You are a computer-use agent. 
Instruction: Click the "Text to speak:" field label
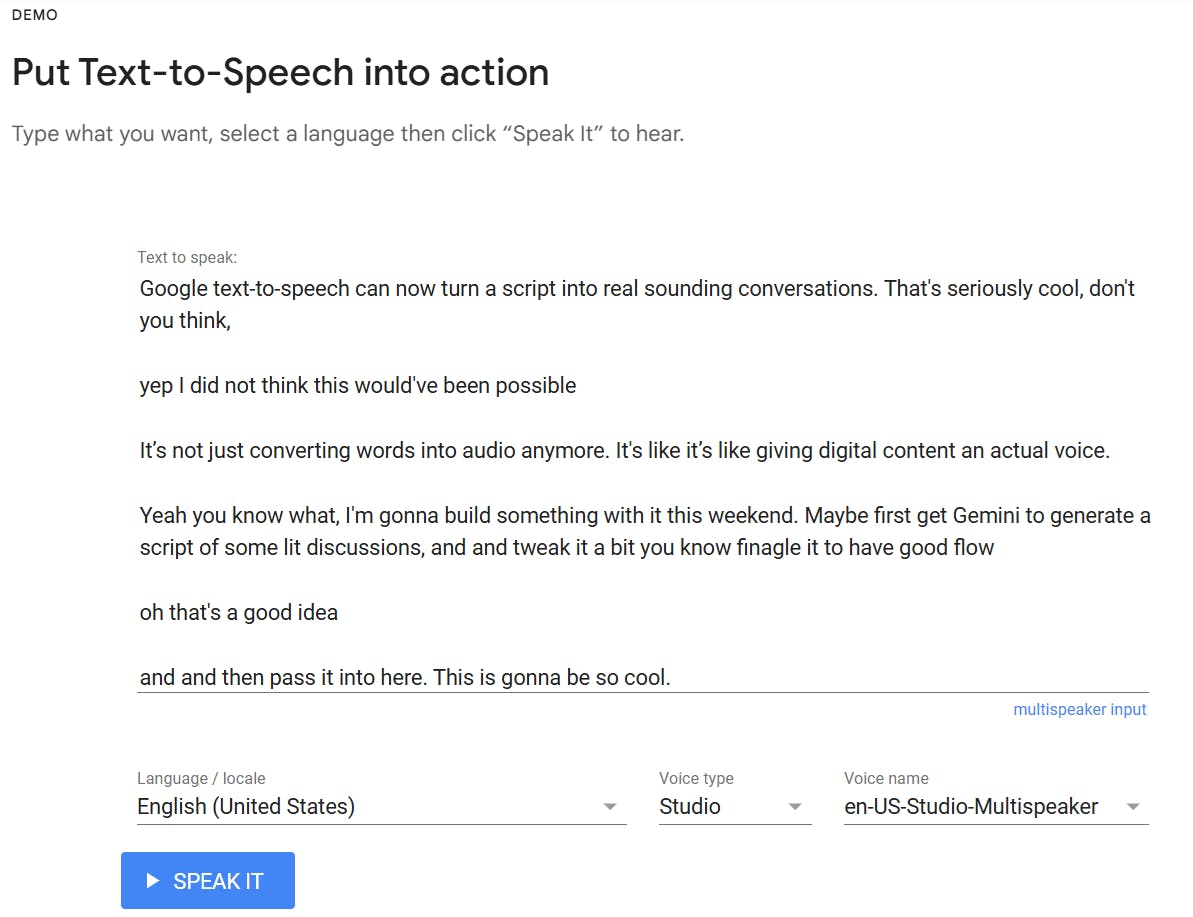pyautogui.click(x=187, y=258)
